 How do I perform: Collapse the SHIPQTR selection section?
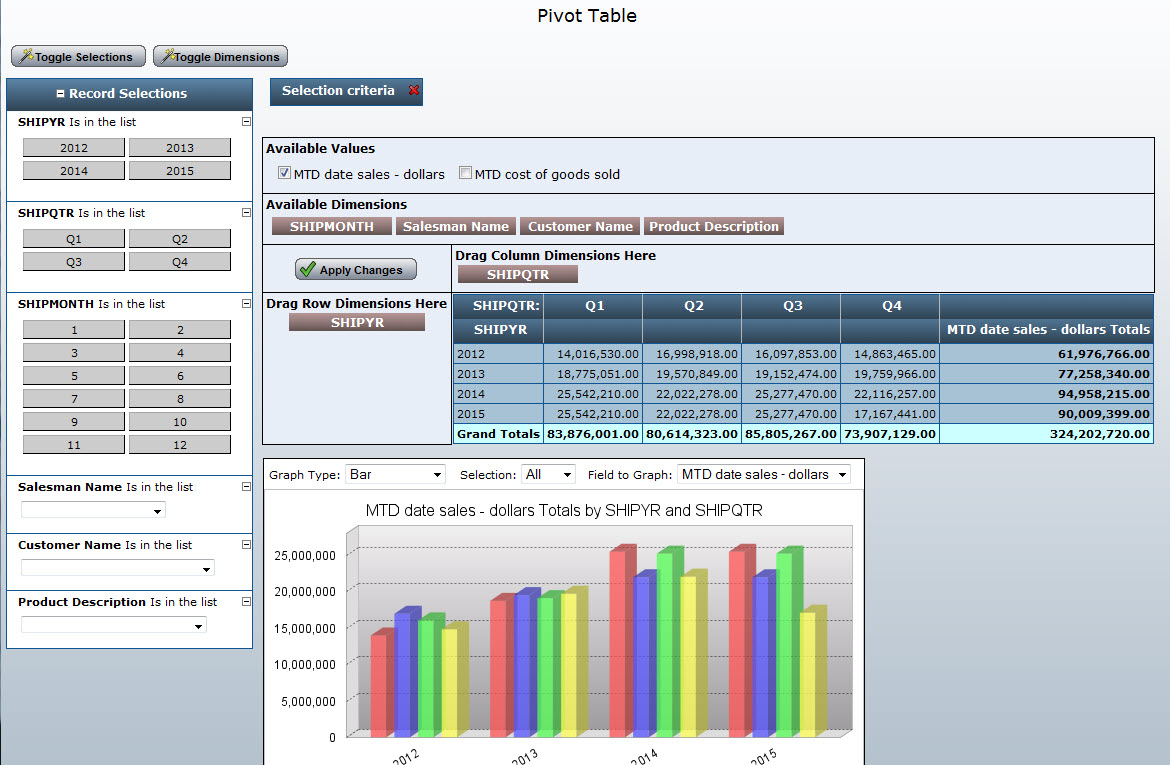(246, 213)
